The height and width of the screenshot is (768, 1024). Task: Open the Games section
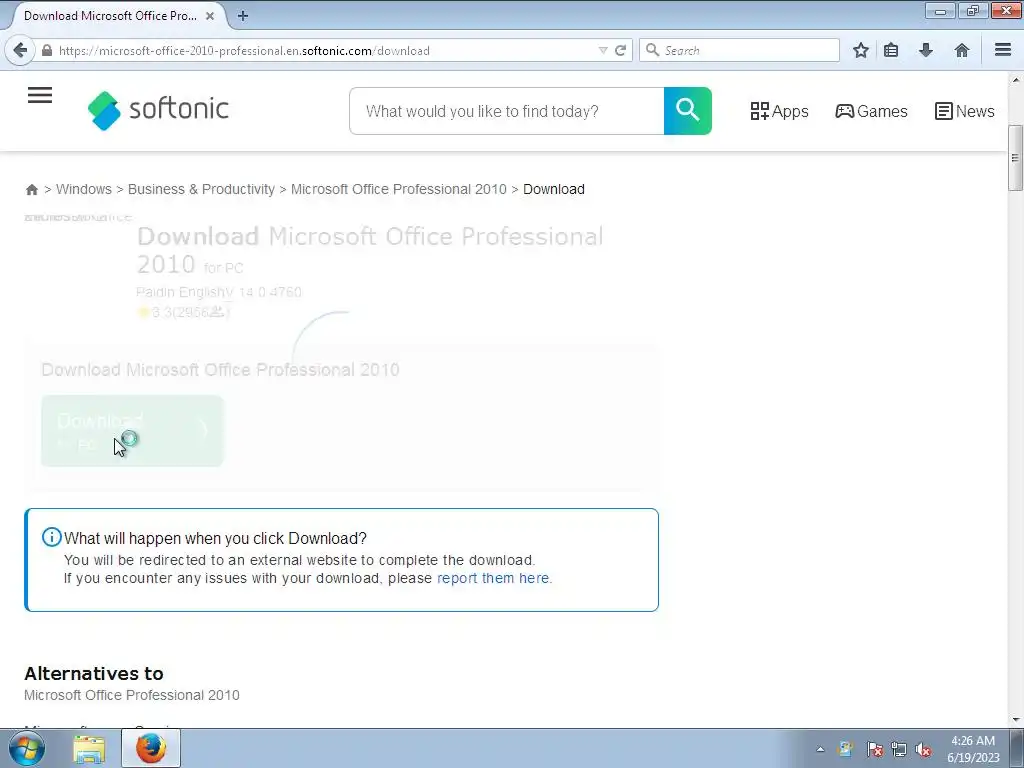[871, 111]
